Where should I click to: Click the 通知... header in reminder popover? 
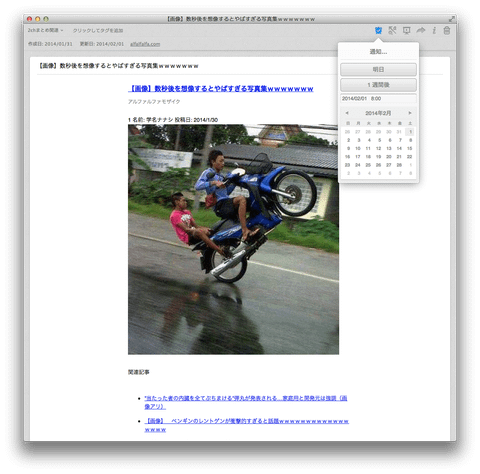point(378,52)
